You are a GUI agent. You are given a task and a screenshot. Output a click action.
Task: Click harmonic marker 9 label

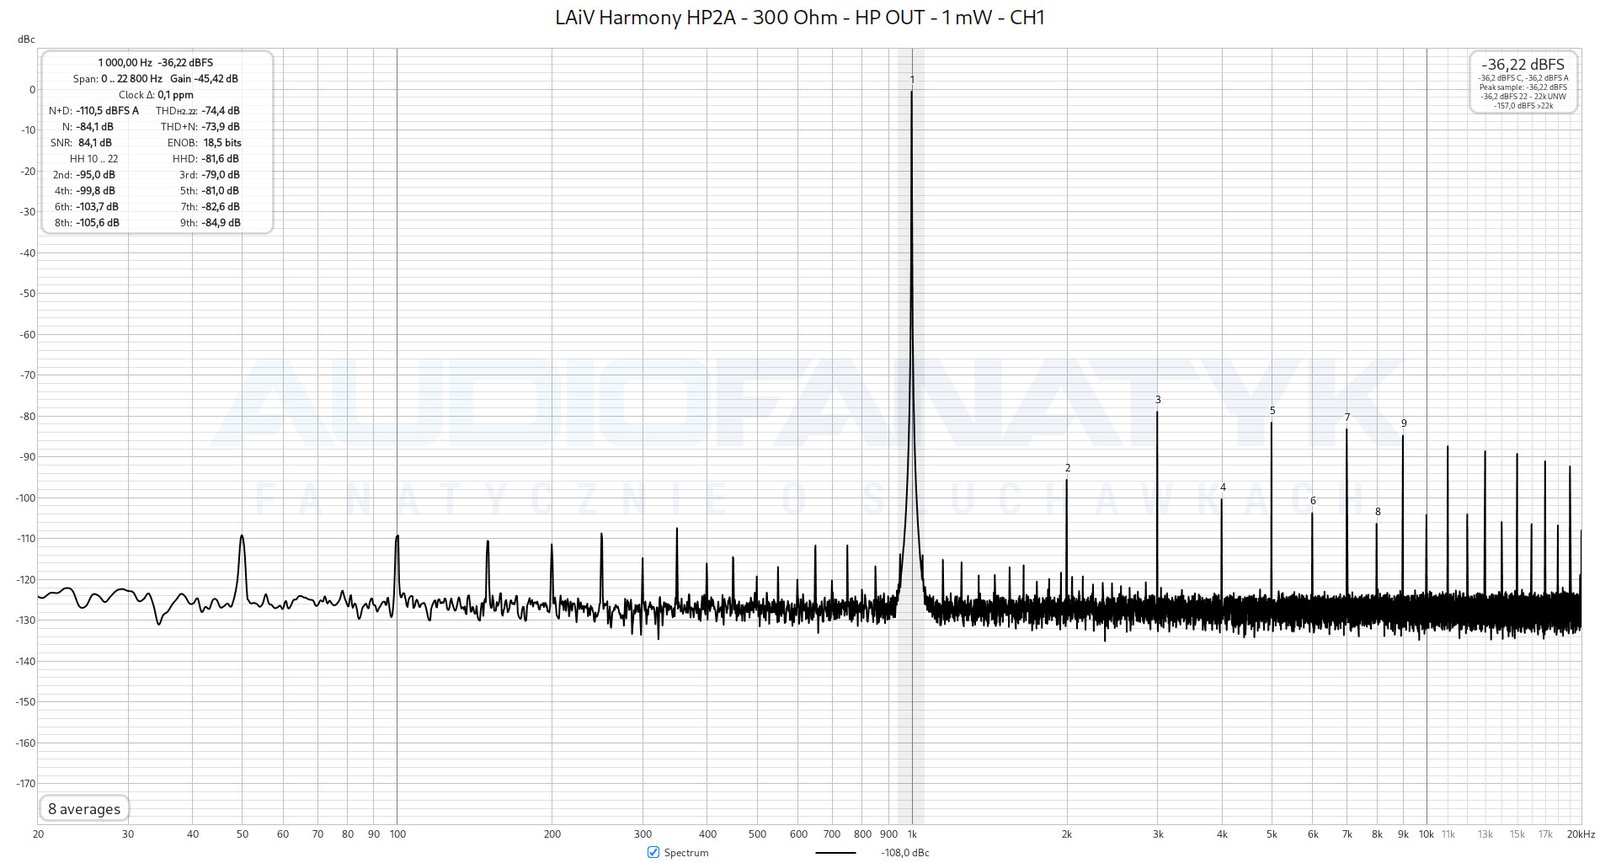(x=1403, y=424)
